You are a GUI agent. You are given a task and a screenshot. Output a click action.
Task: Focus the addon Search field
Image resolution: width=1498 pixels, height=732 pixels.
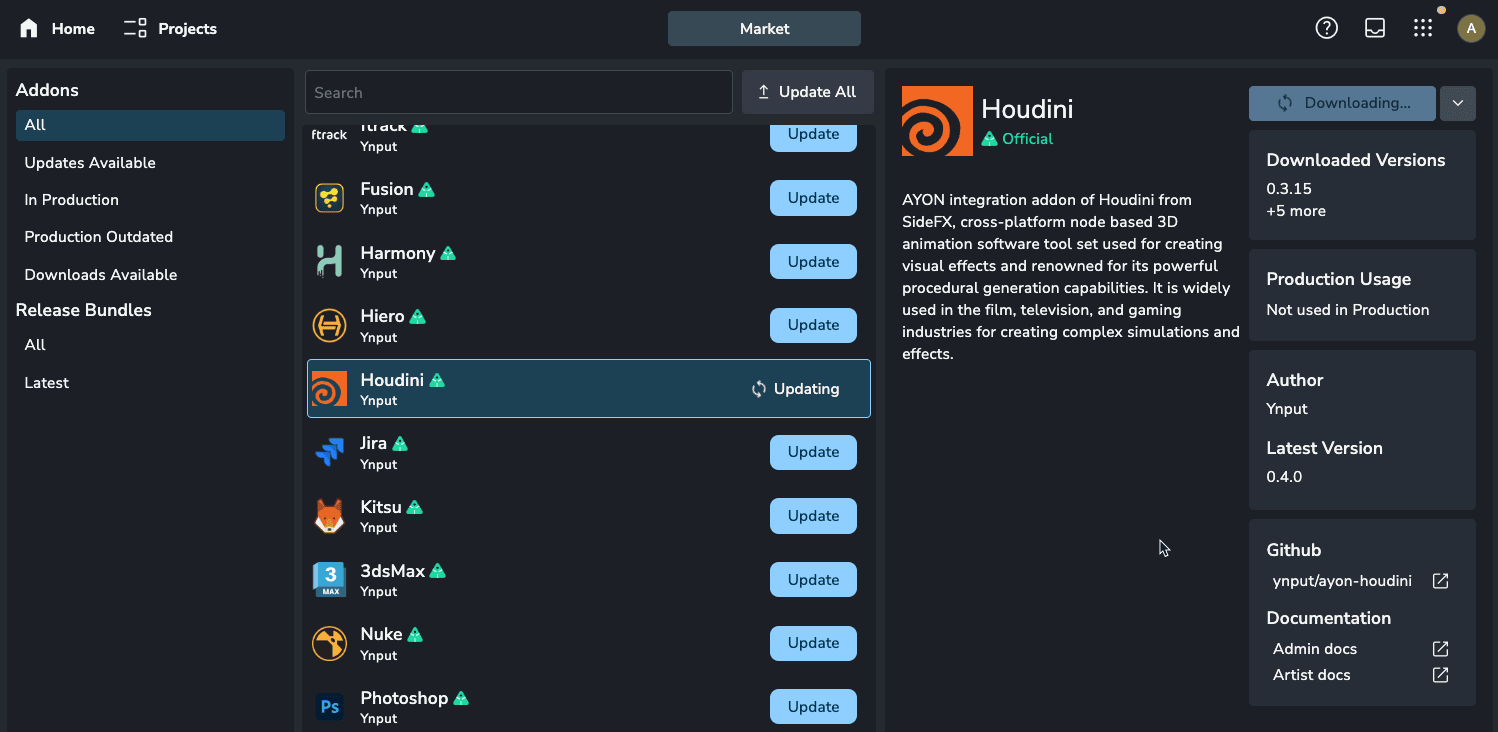tap(518, 92)
